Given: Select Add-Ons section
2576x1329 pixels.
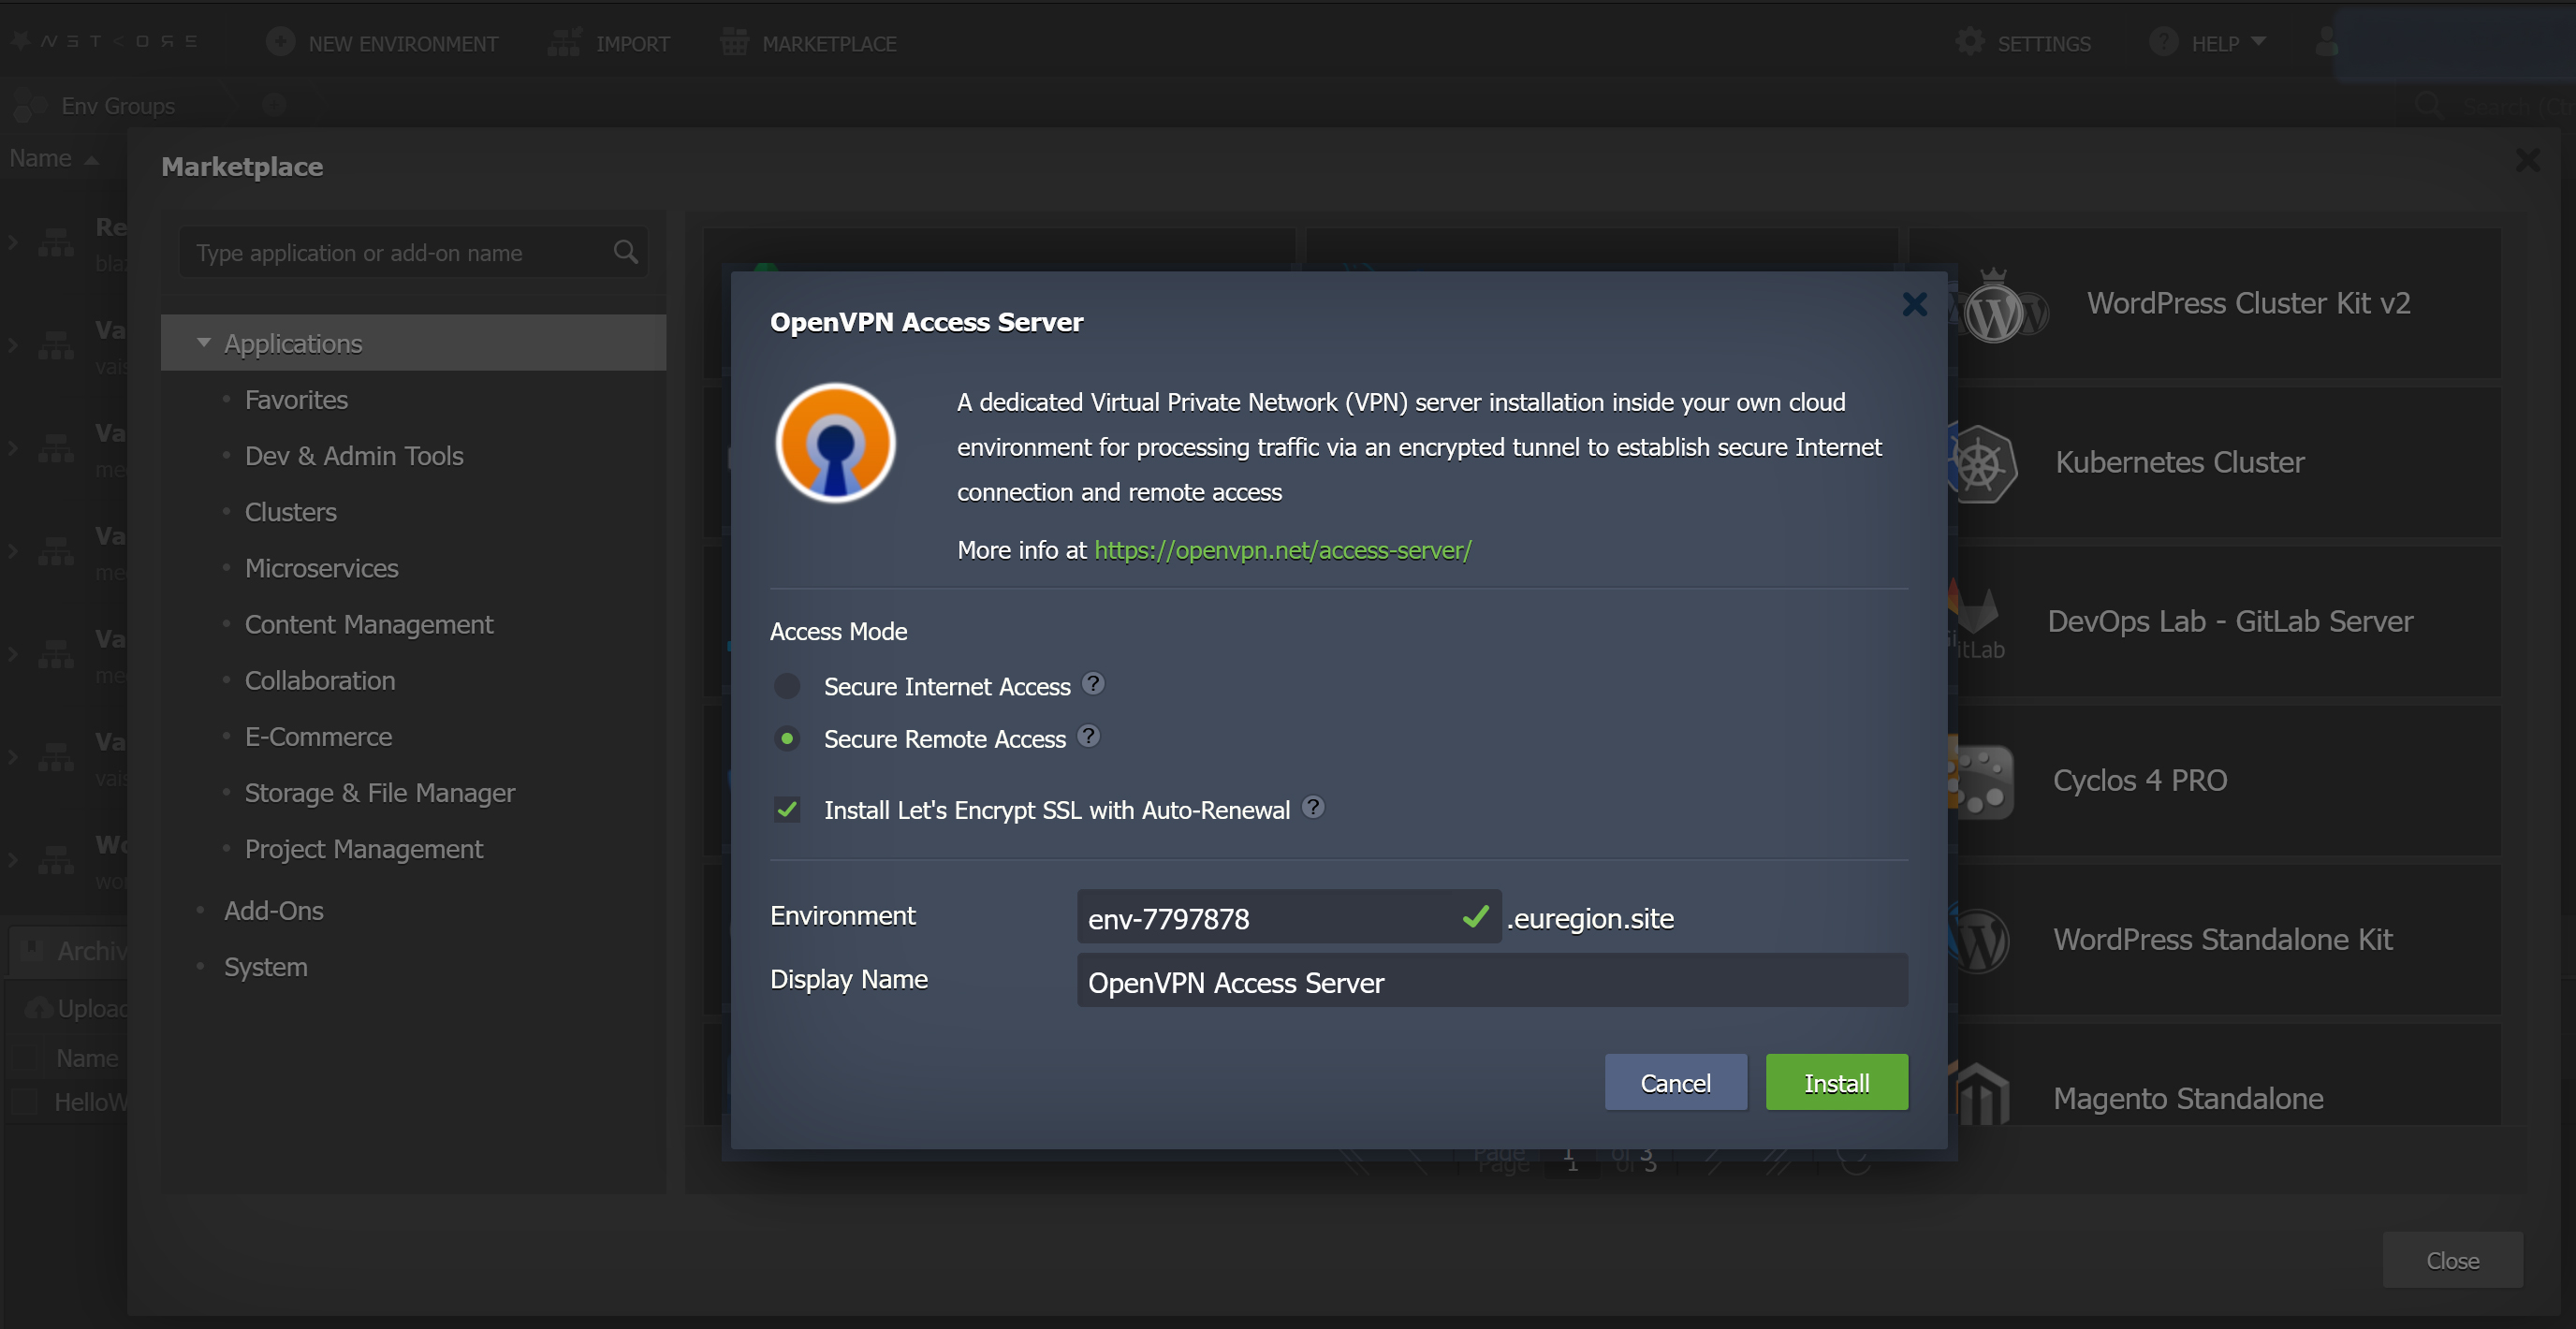Looking at the screenshot, I should click(274, 911).
